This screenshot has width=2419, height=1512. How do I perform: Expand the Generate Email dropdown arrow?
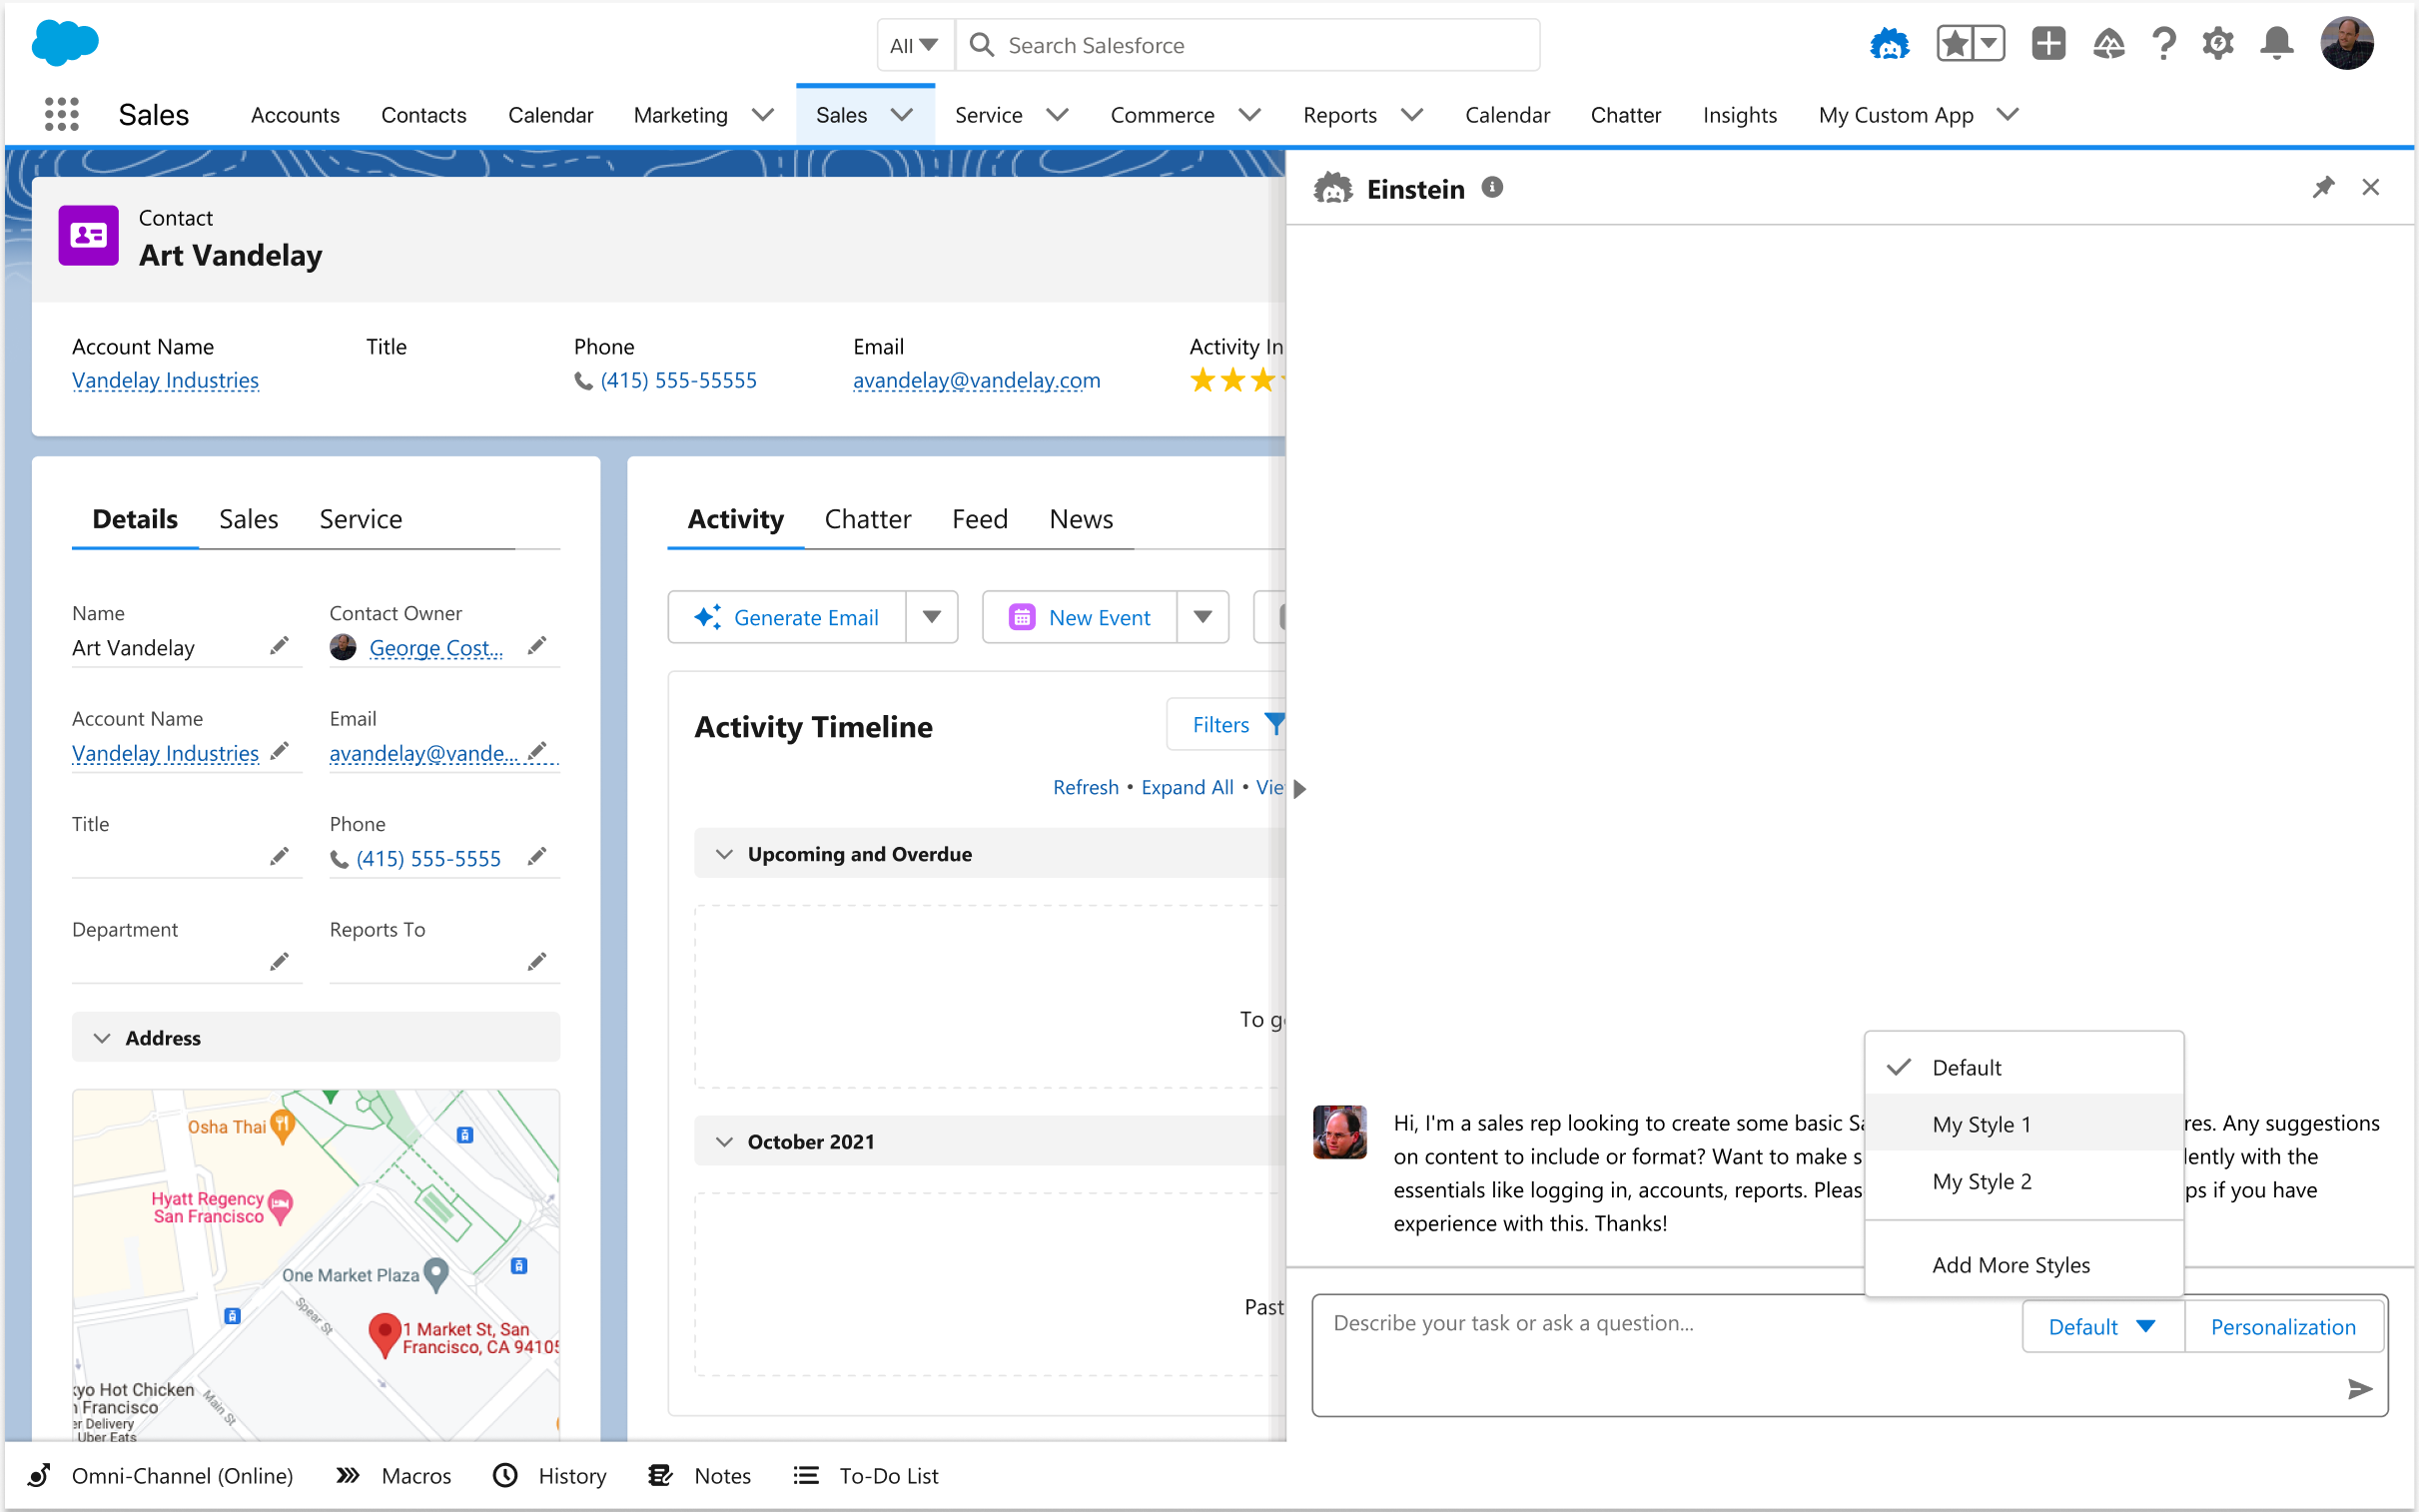pyautogui.click(x=931, y=617)
